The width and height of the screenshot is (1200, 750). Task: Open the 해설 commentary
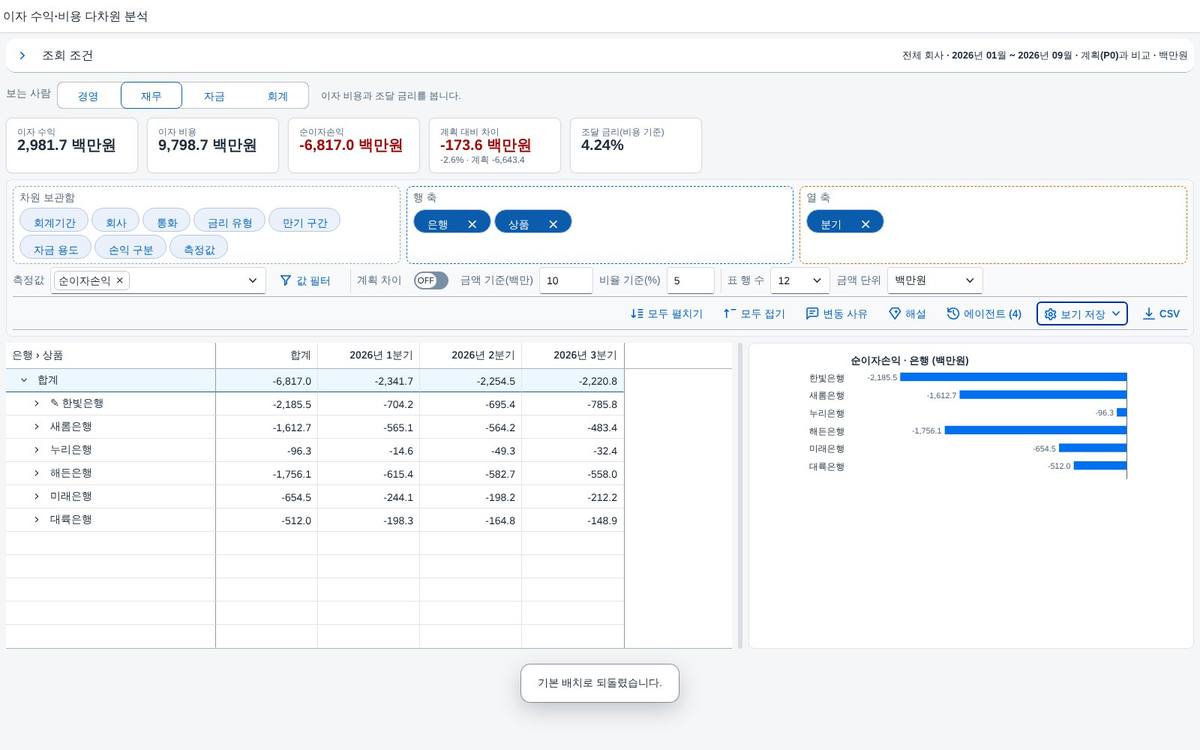(x=908, y=314)
